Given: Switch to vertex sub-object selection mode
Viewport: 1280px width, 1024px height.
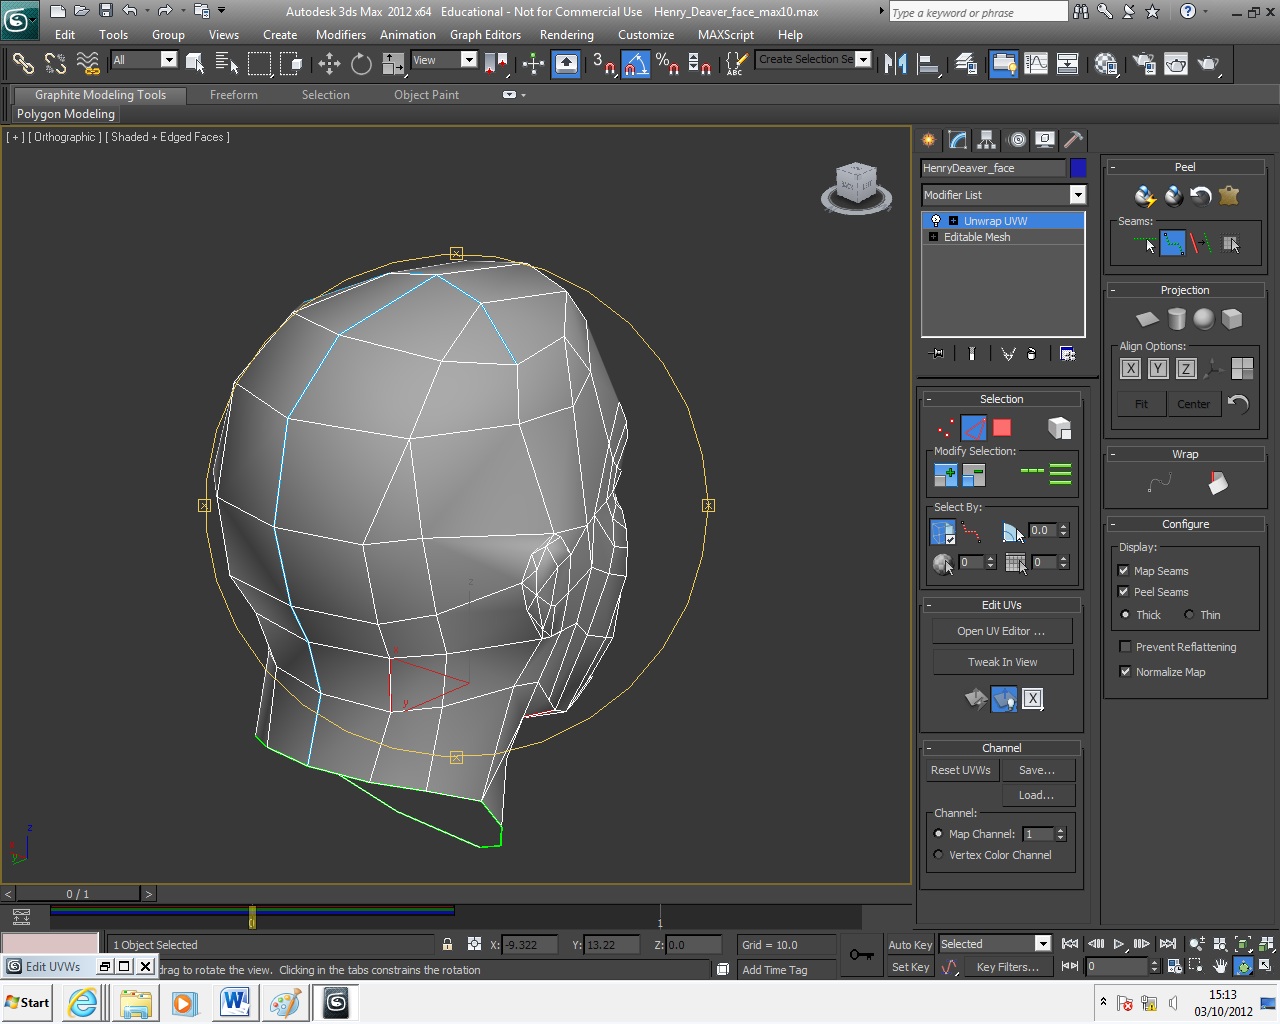Looking at the screenshot, I should 943,427.
